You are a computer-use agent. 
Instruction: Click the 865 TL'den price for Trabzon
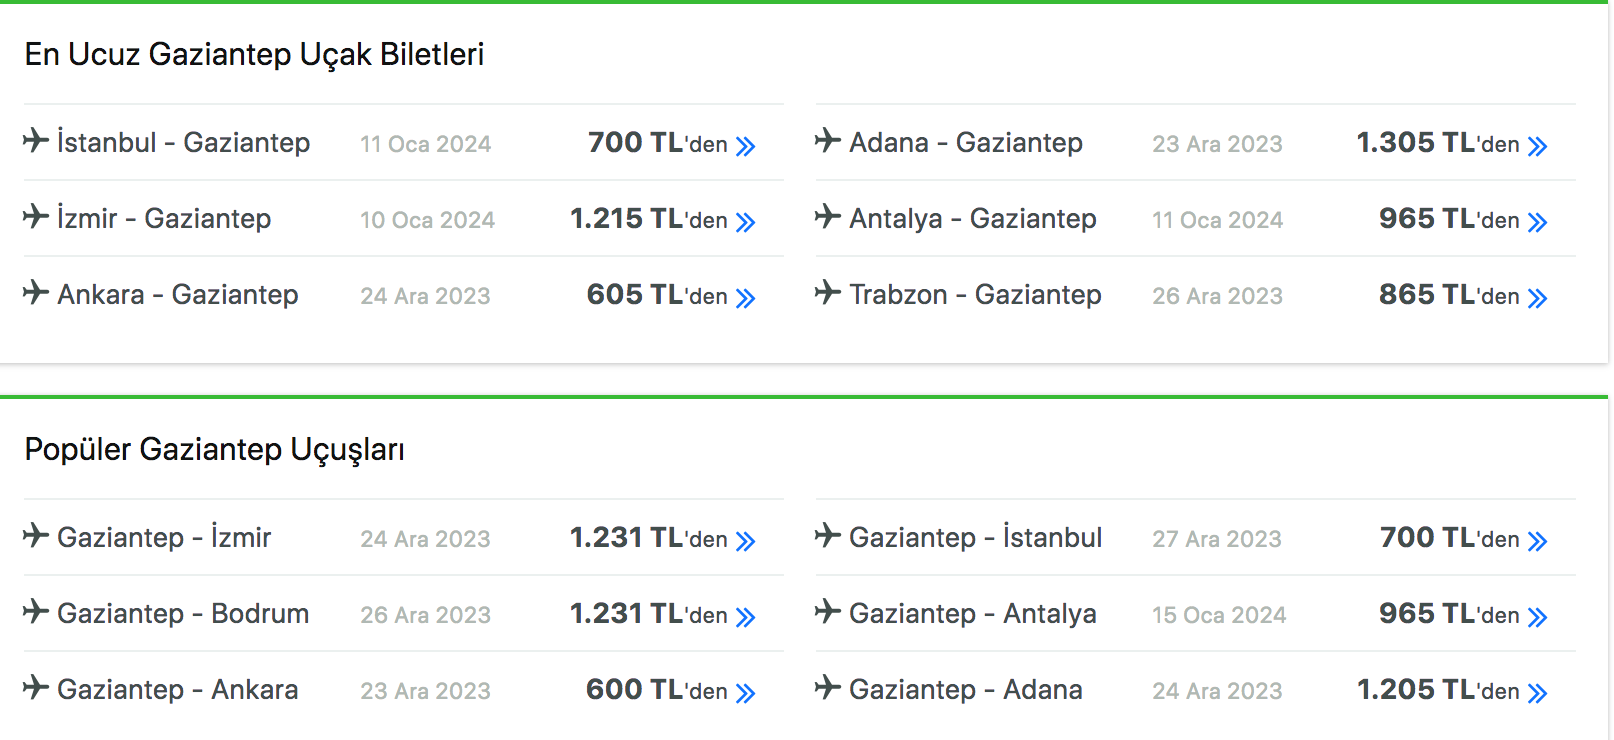coord(1448,294)
